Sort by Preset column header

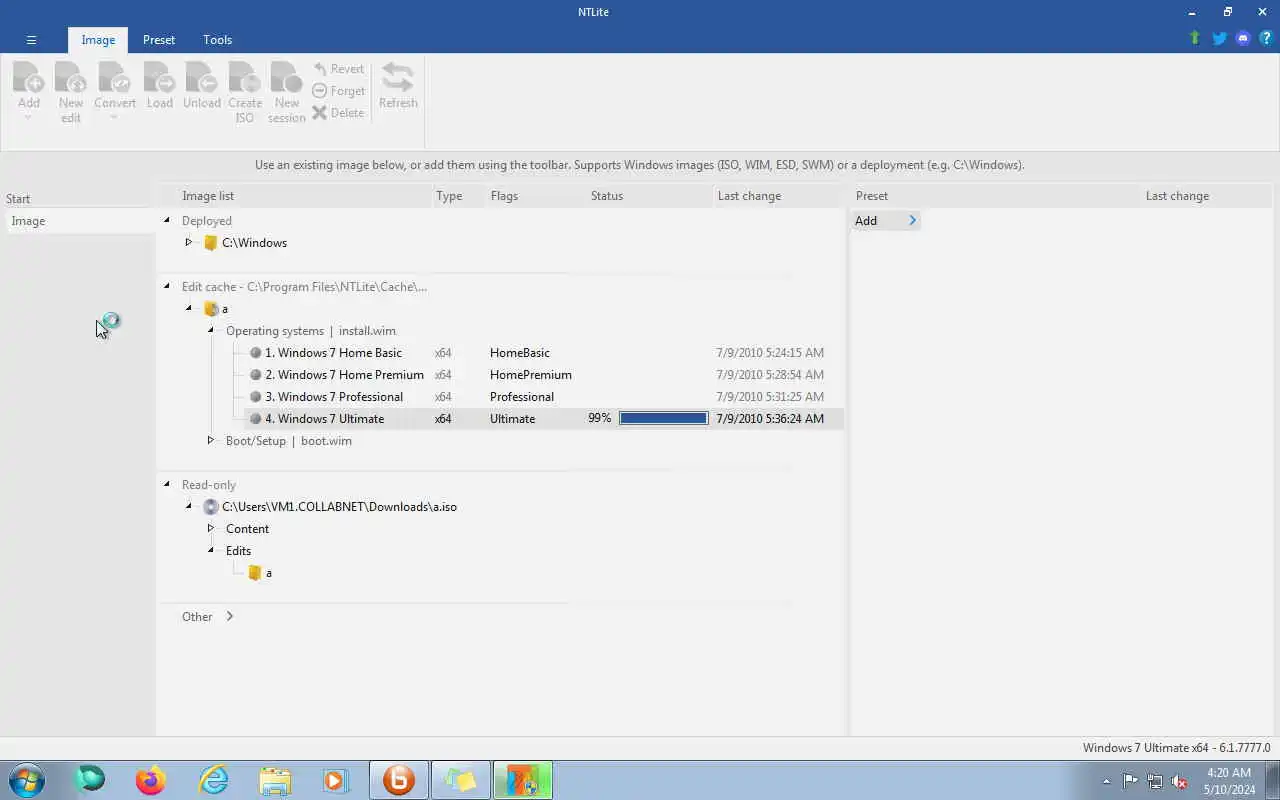coord(995,196)
